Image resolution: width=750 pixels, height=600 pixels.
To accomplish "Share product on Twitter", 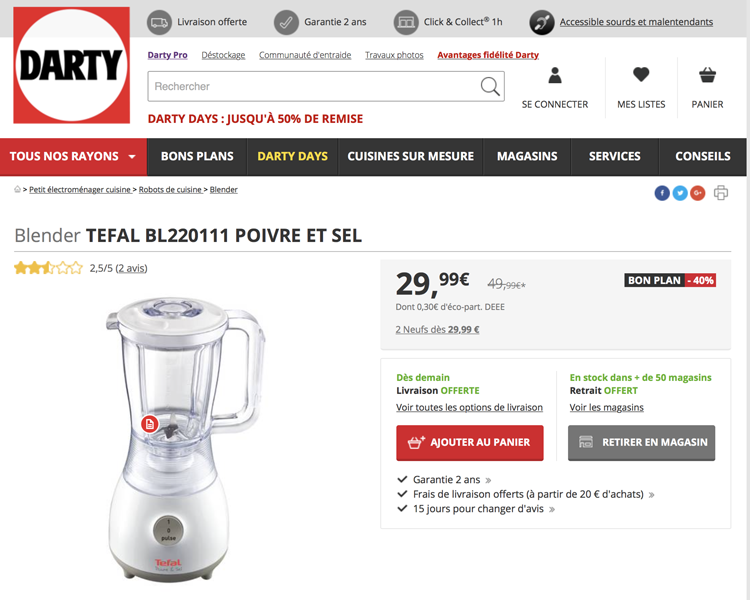I will [x=680, y=193].
